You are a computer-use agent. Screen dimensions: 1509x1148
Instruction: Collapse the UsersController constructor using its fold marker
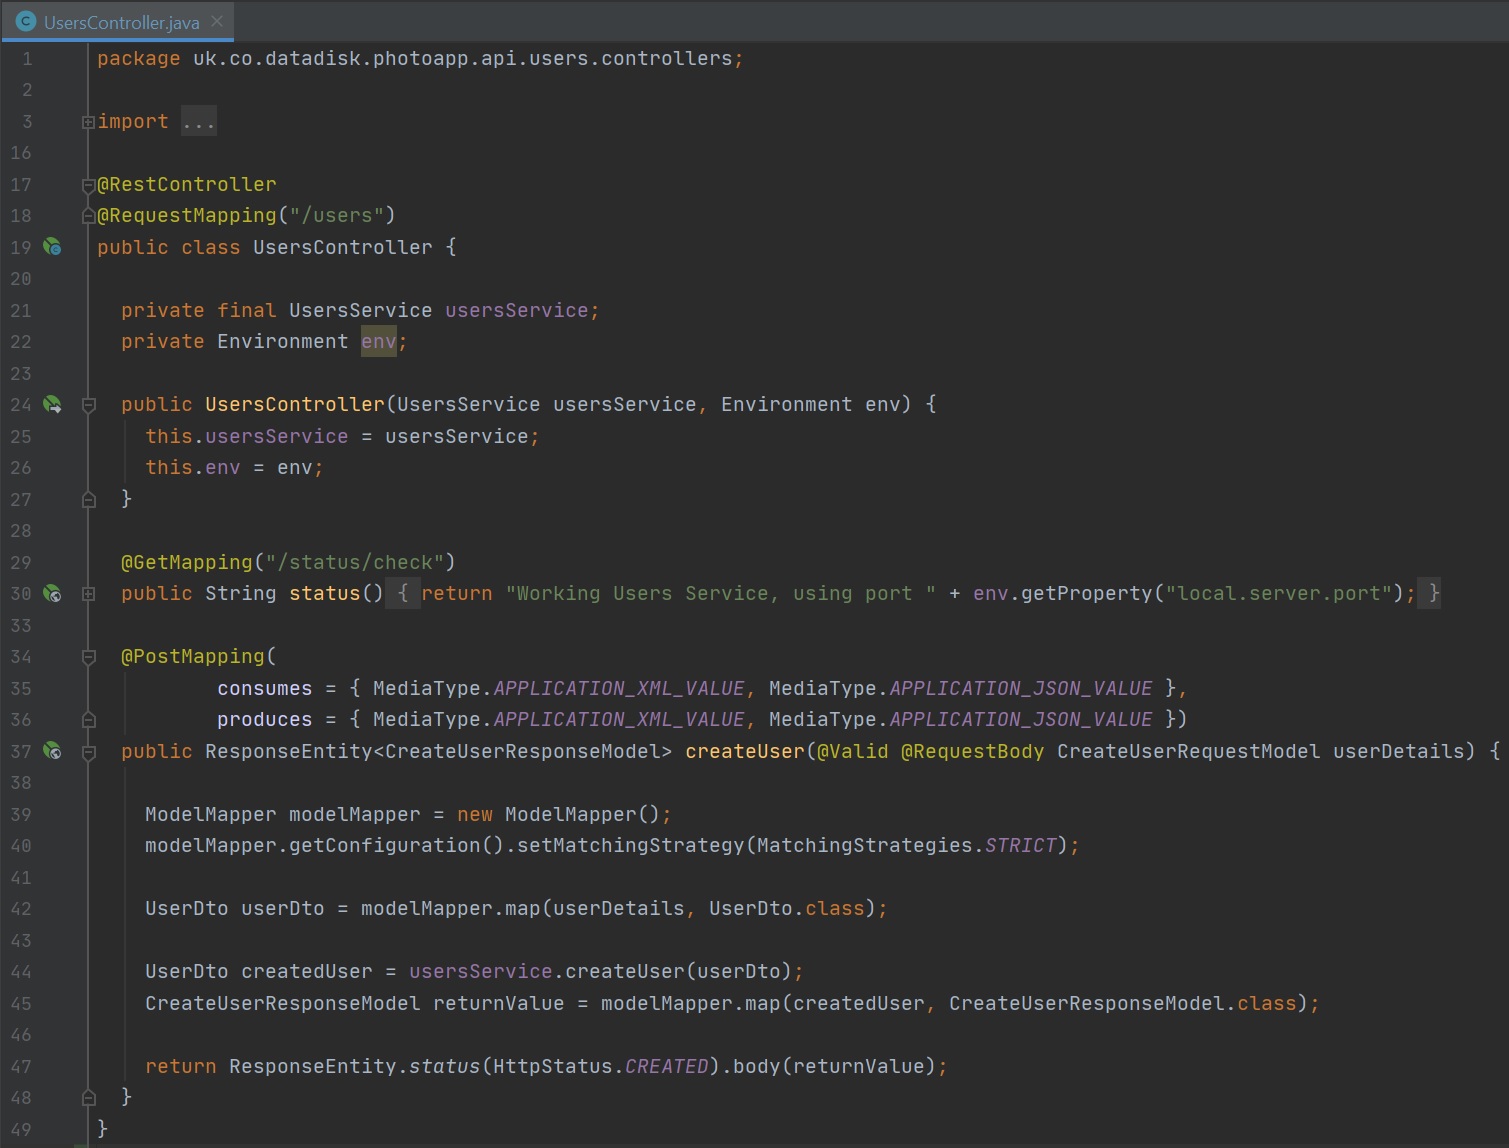point(88,405)
